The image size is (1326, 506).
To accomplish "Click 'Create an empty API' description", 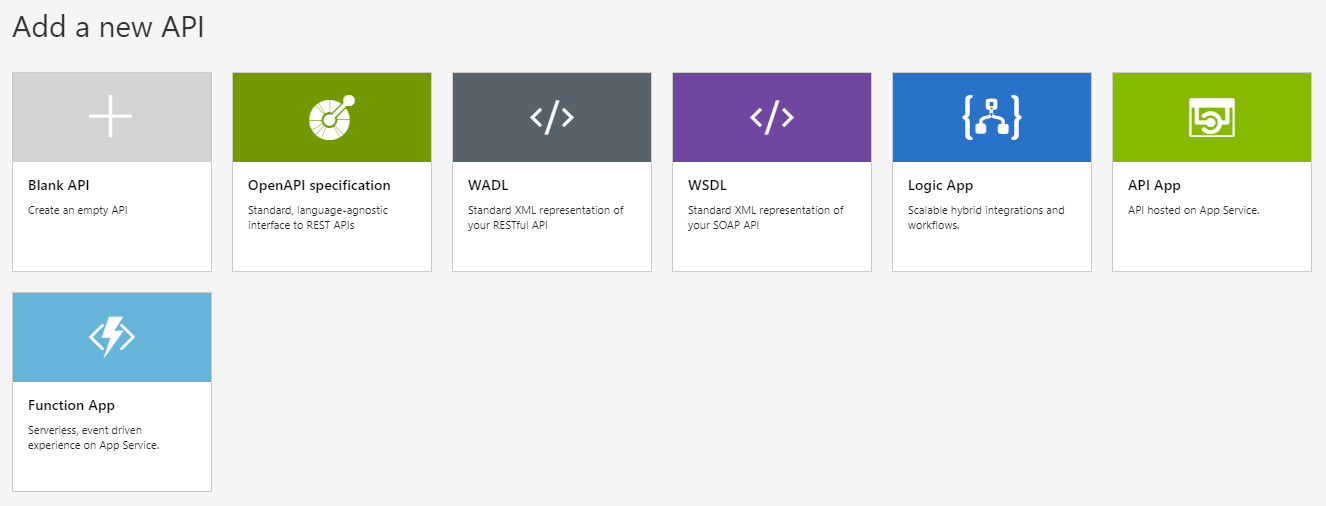I will point(78,210).
